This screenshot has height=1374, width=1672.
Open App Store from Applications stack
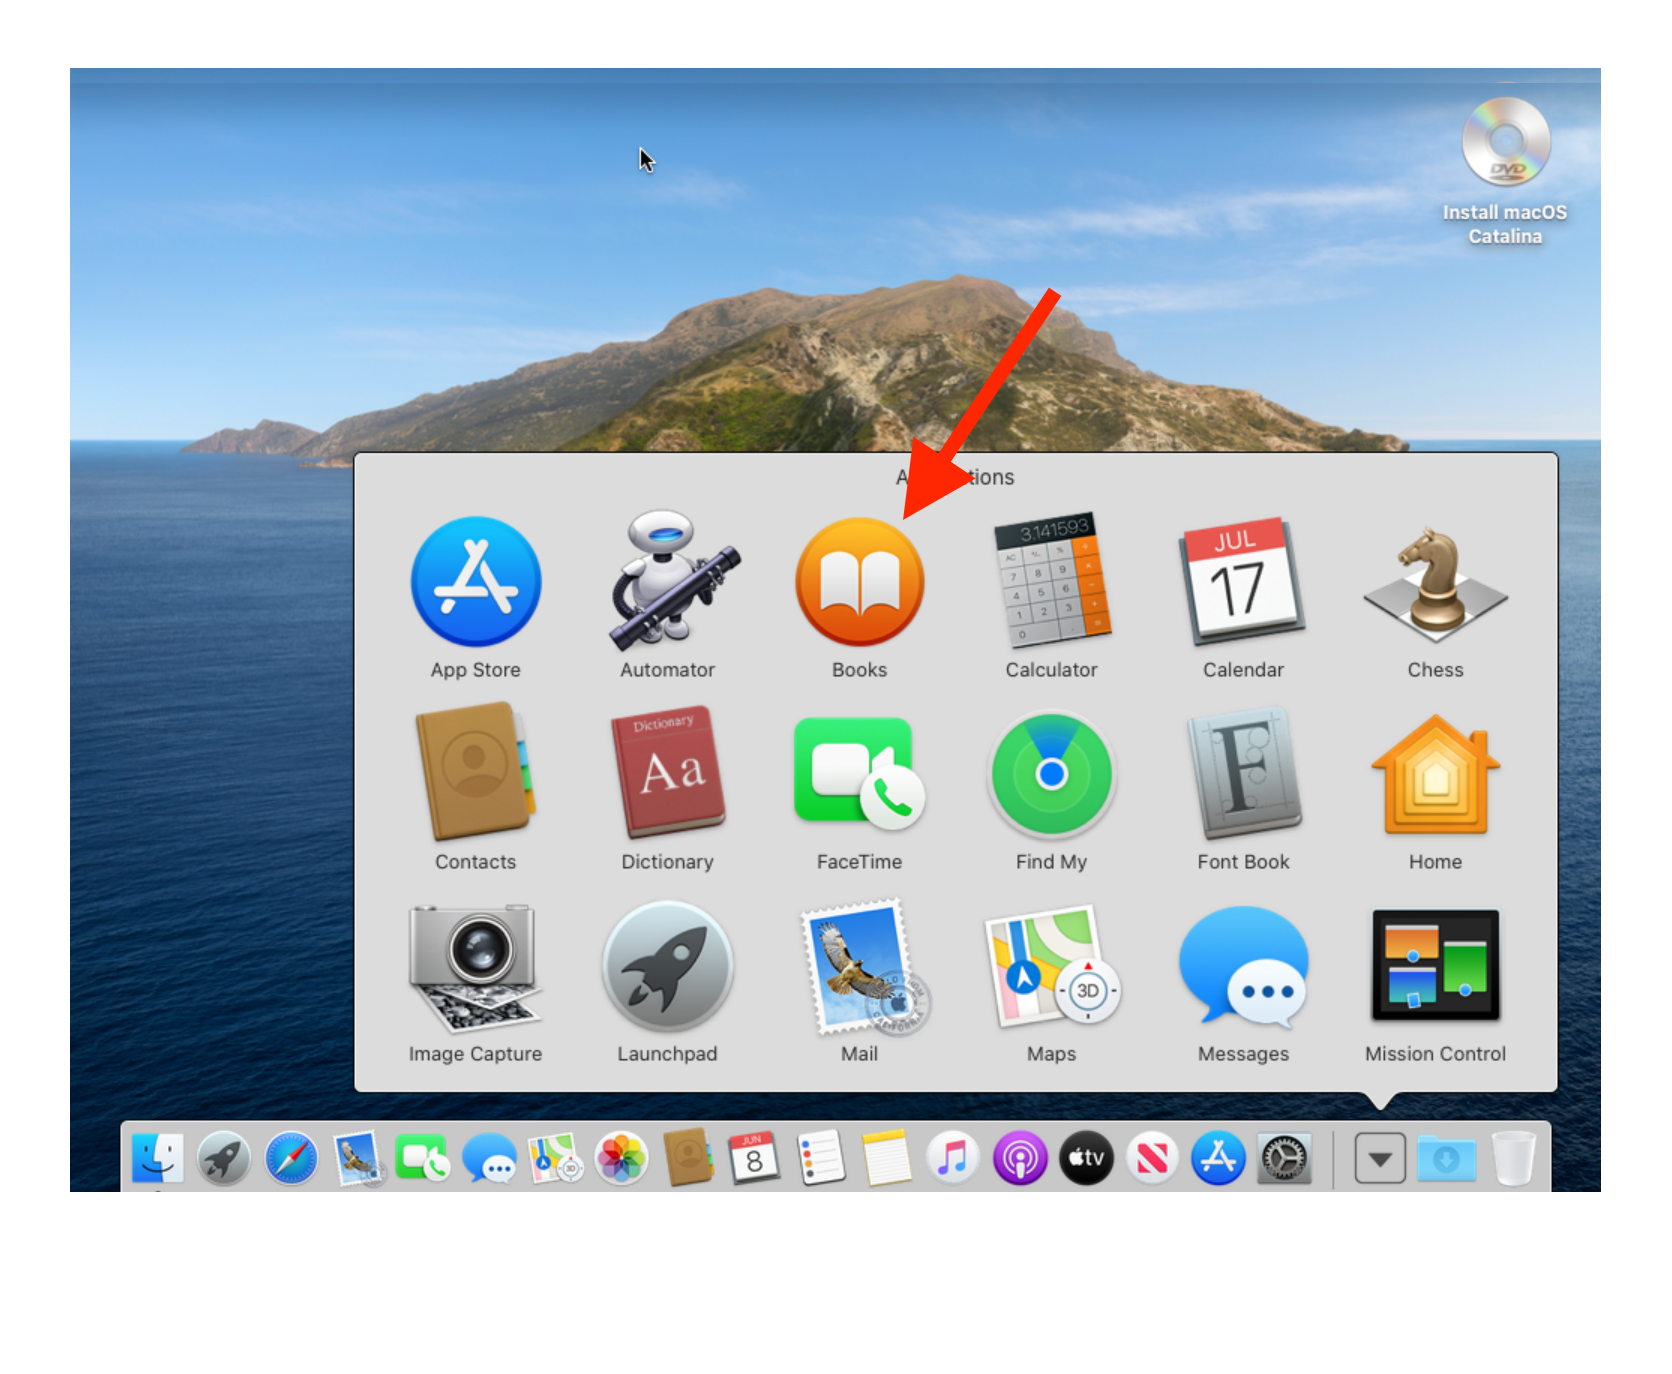[476, 581]
